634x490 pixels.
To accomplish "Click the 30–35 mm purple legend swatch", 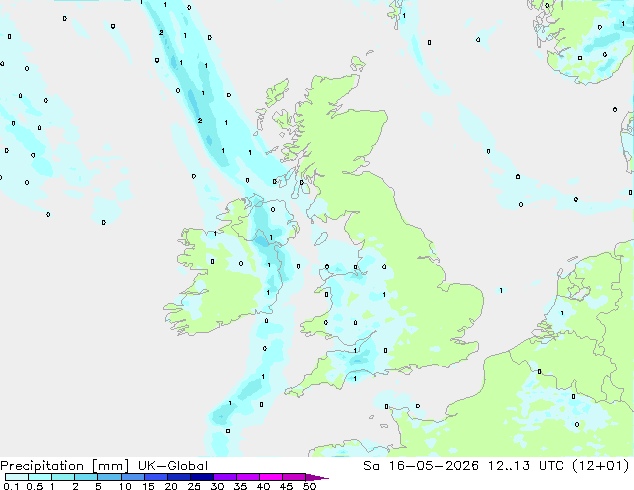I will click(x=225, y=477).
